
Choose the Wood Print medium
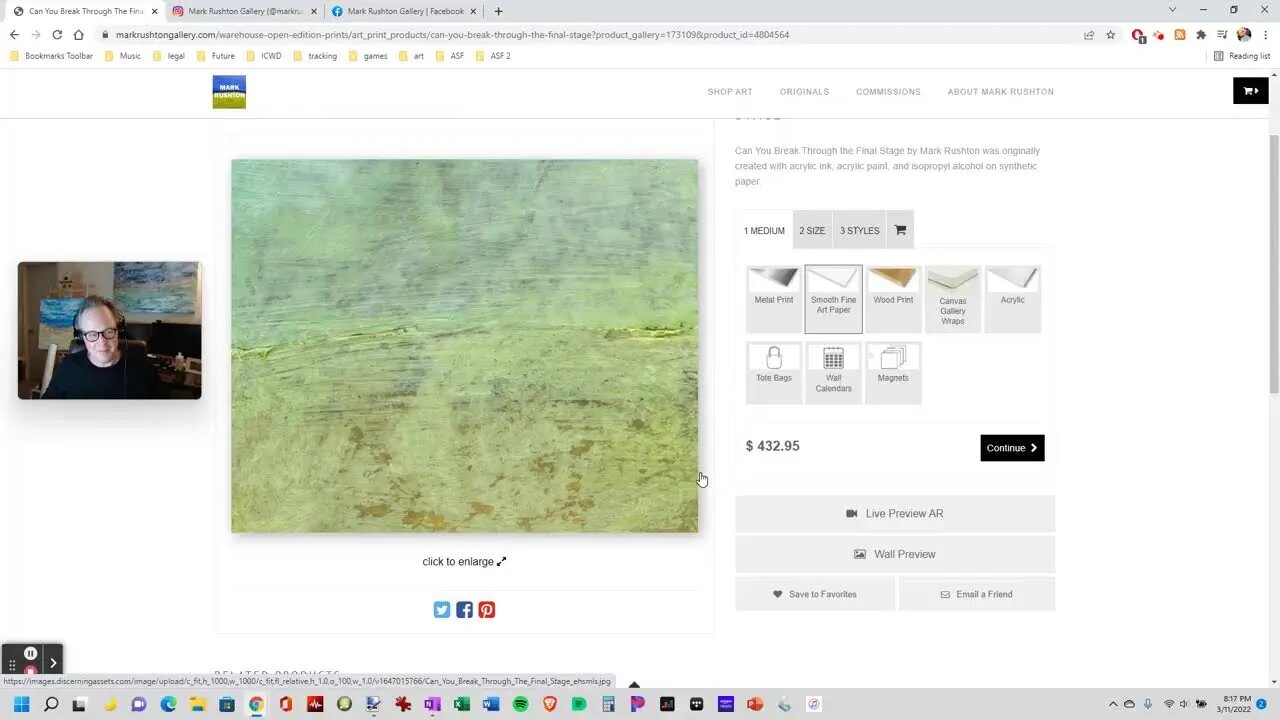click(x=893, y=299)
